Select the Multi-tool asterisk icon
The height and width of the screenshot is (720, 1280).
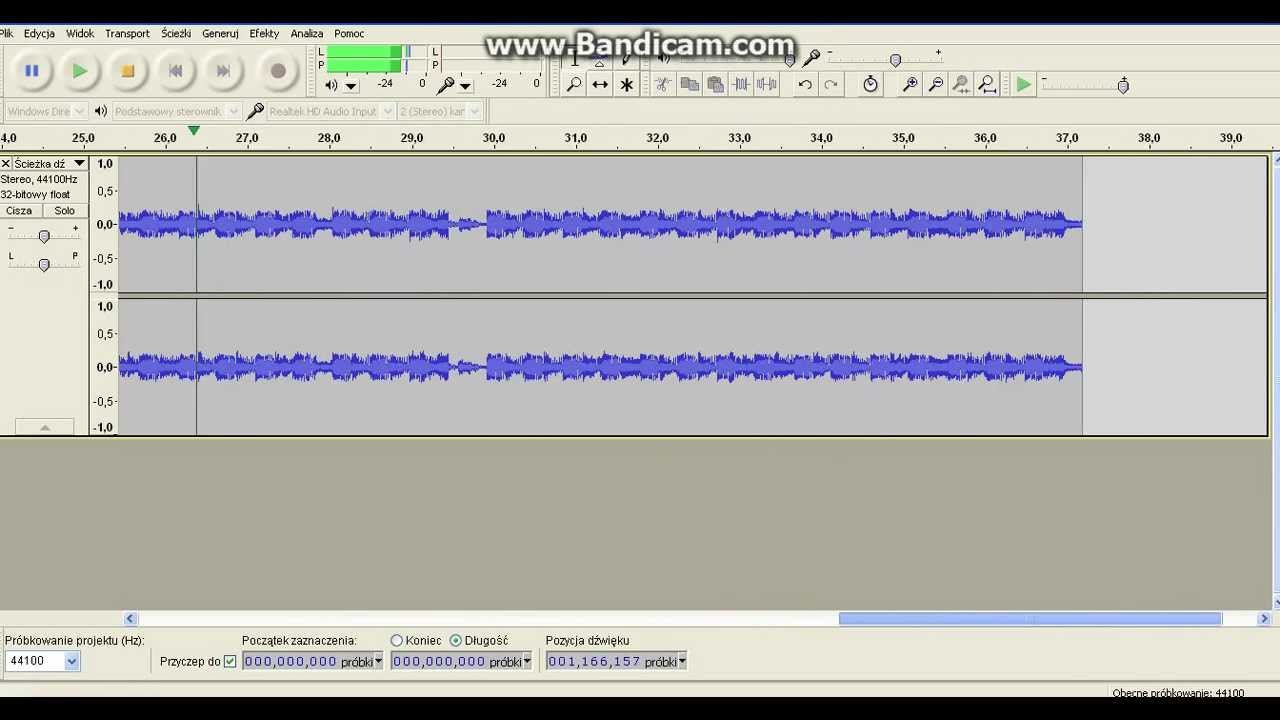click(x=626, y=85)
